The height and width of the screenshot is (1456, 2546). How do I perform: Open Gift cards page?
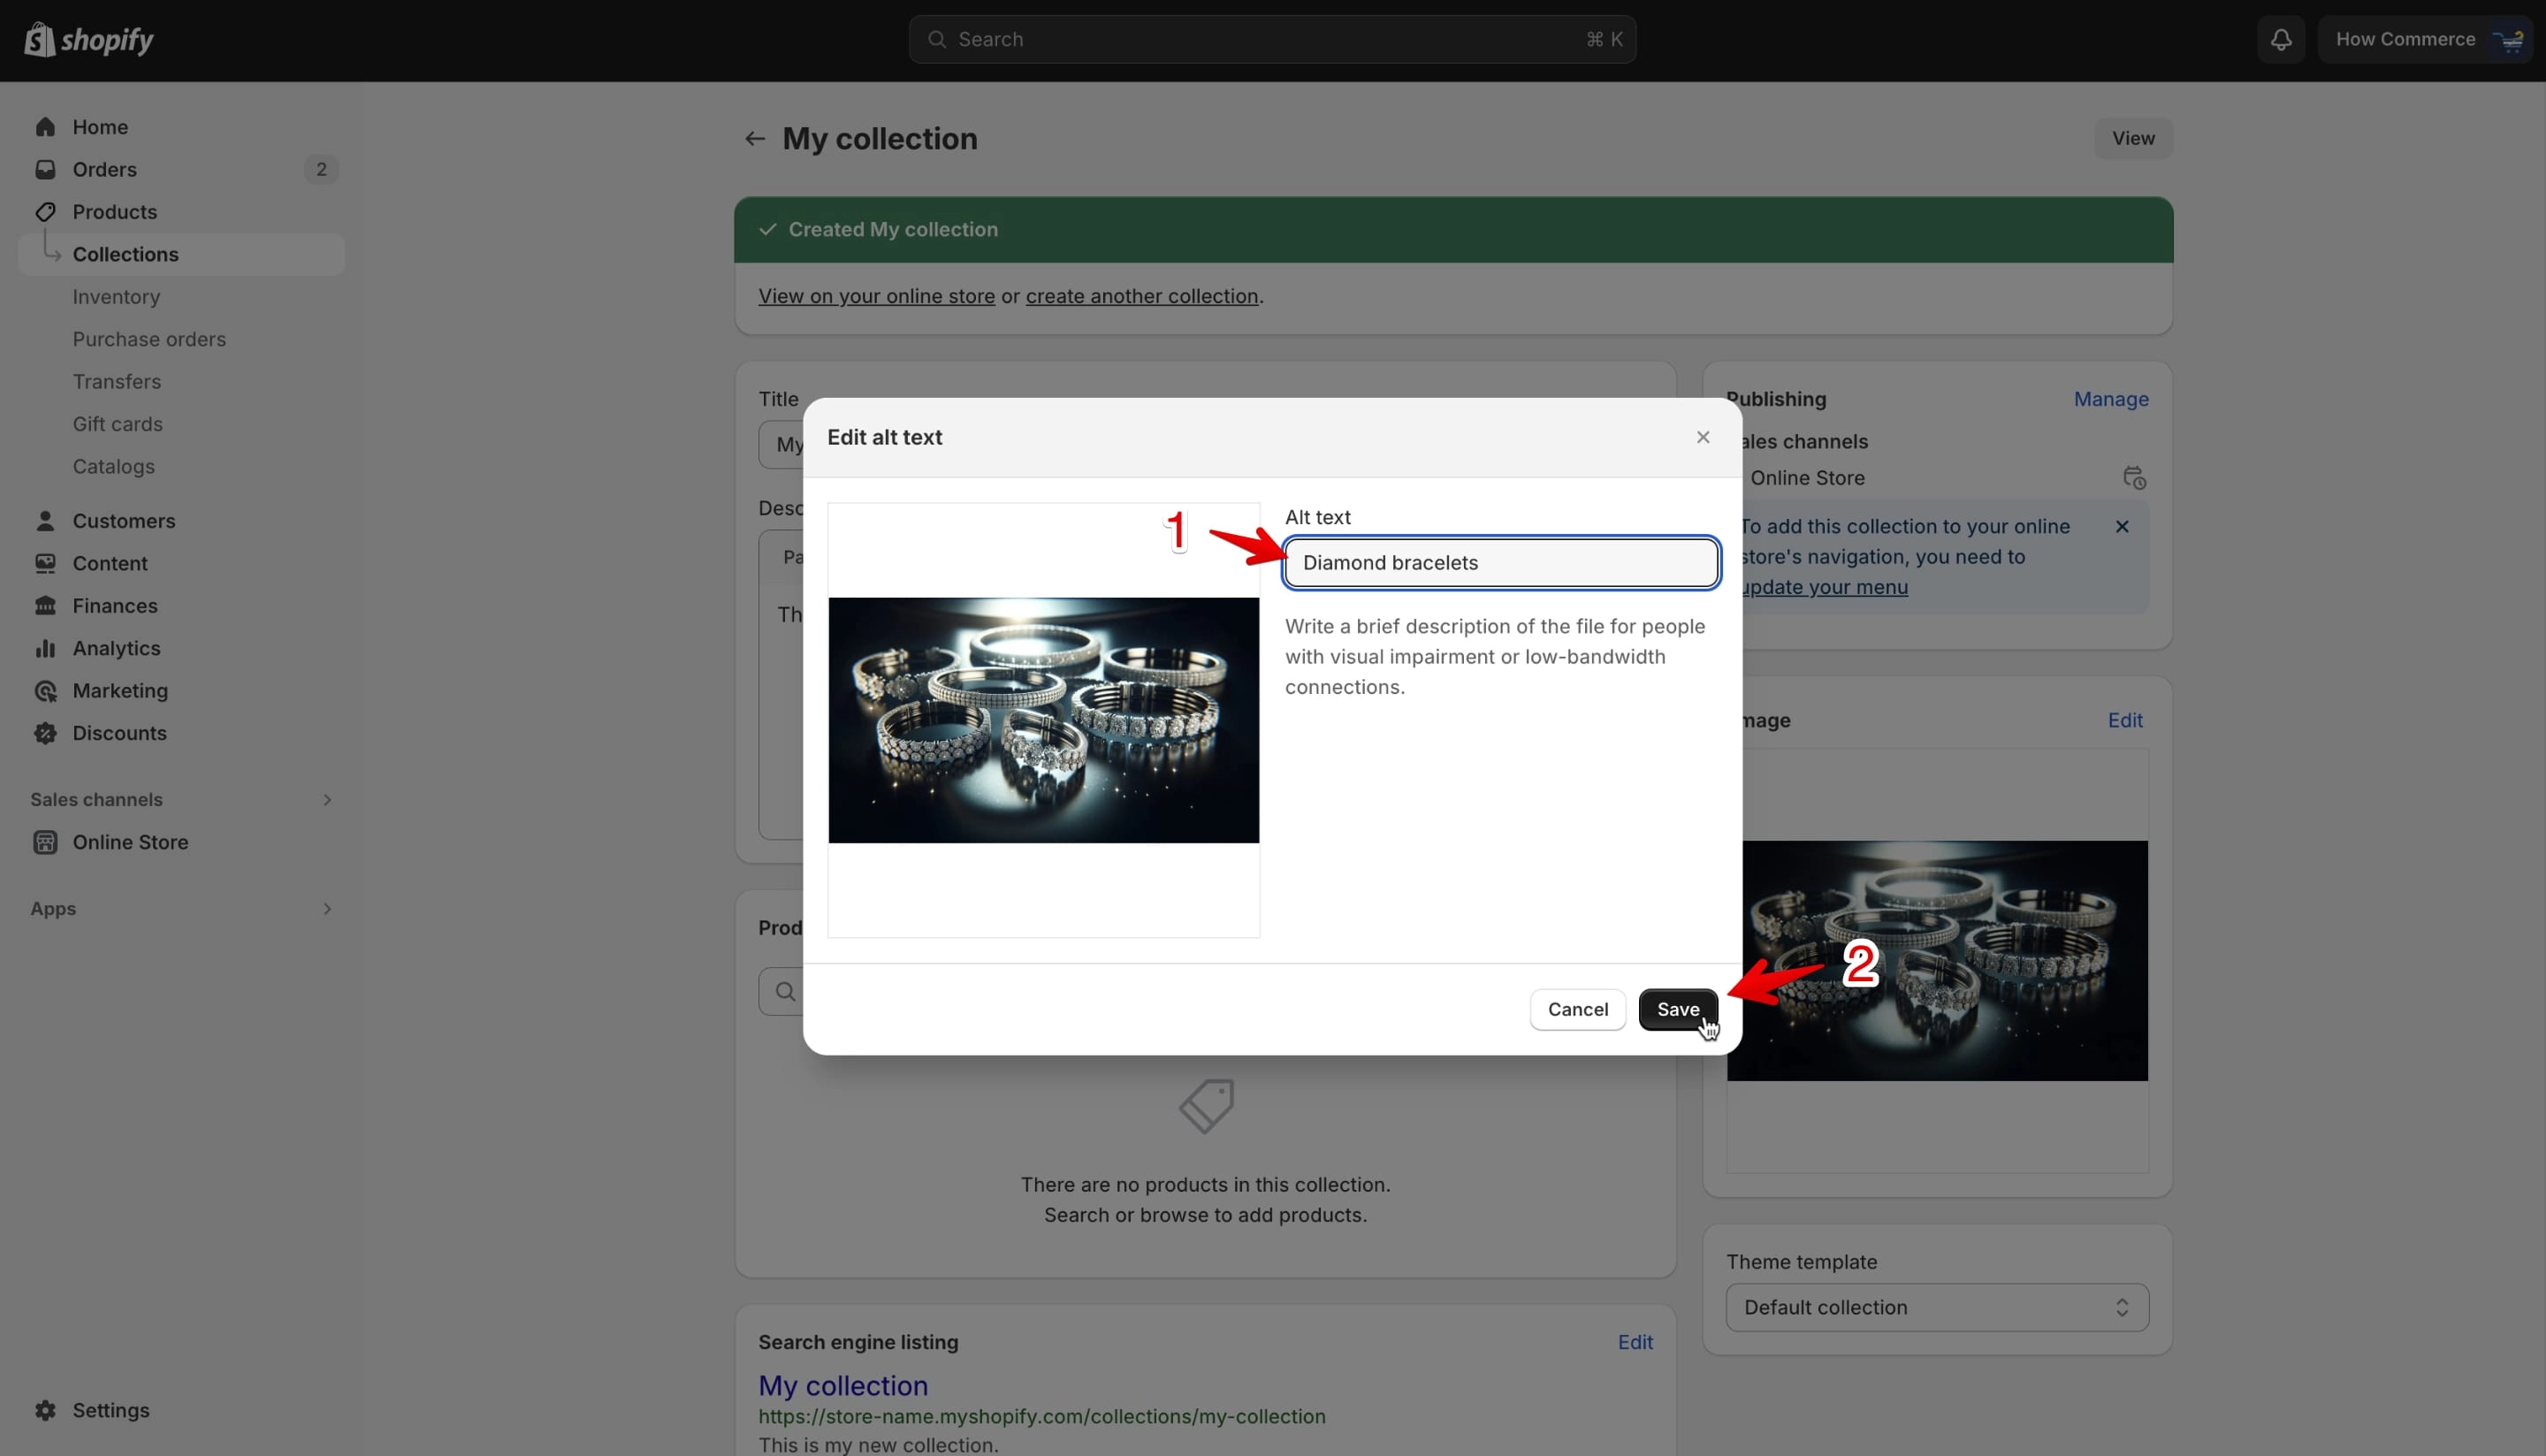pyautogui.click(x=117, y=424)
